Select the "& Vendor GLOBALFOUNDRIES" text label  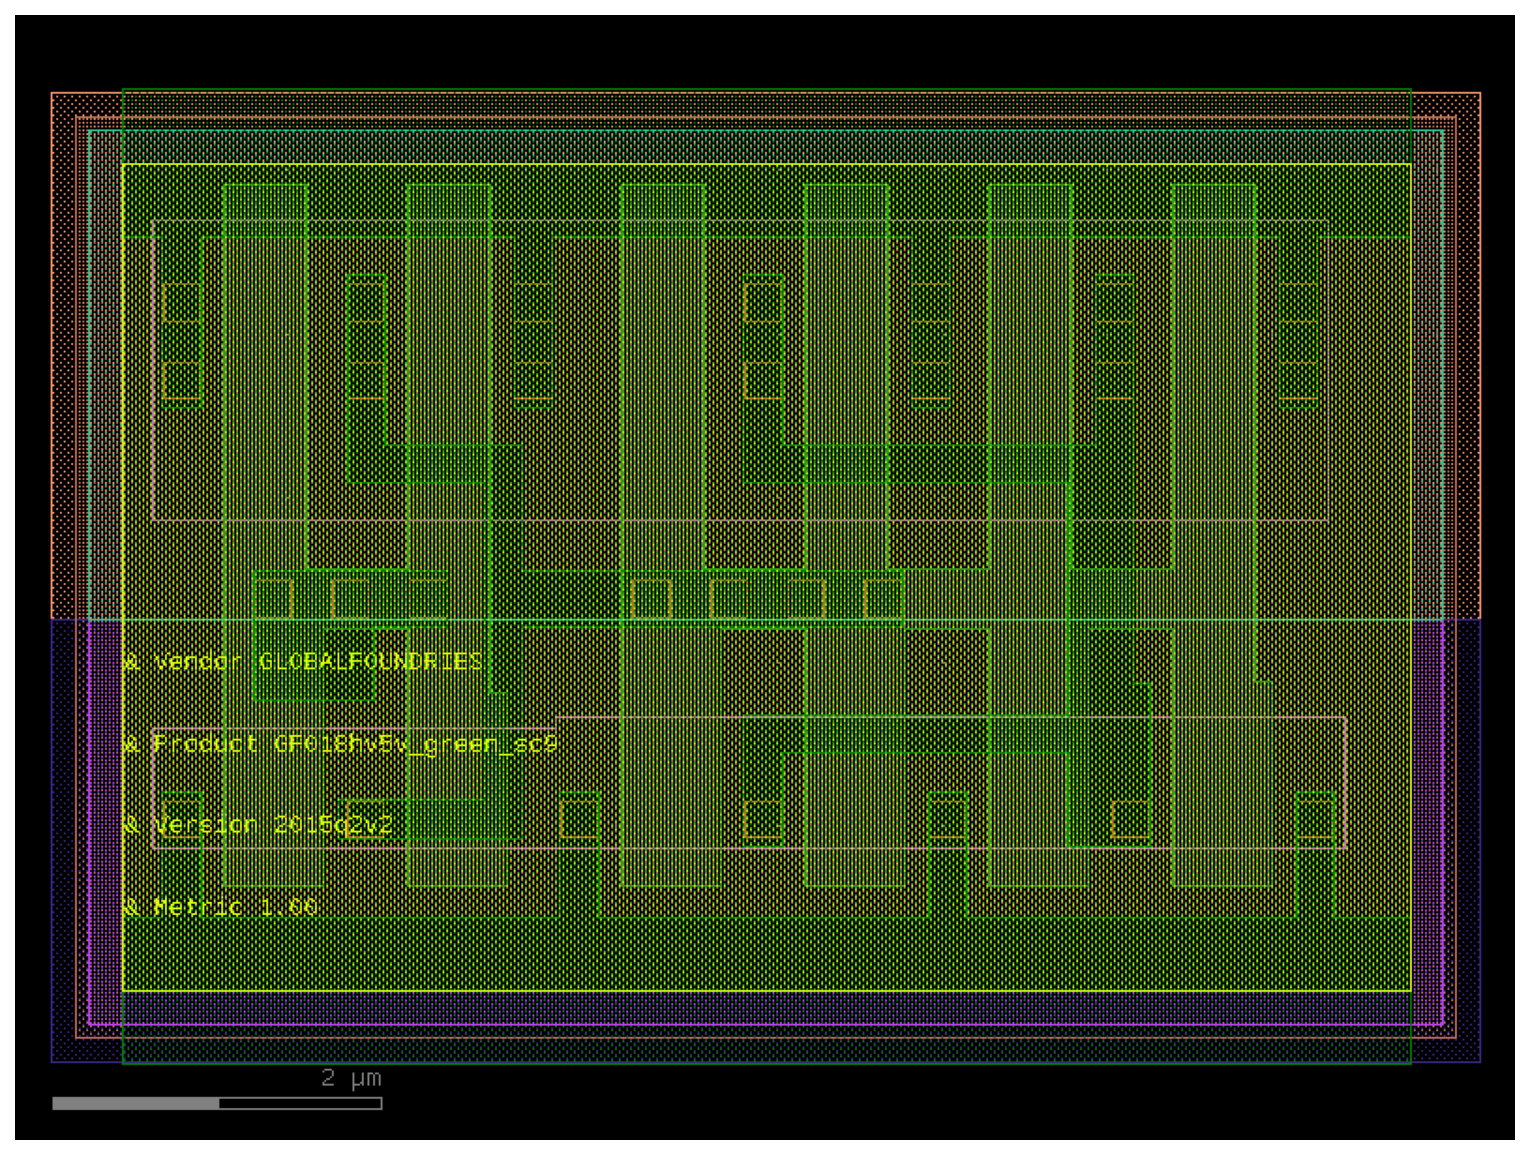pyautogui.click(x=303, y=662)
